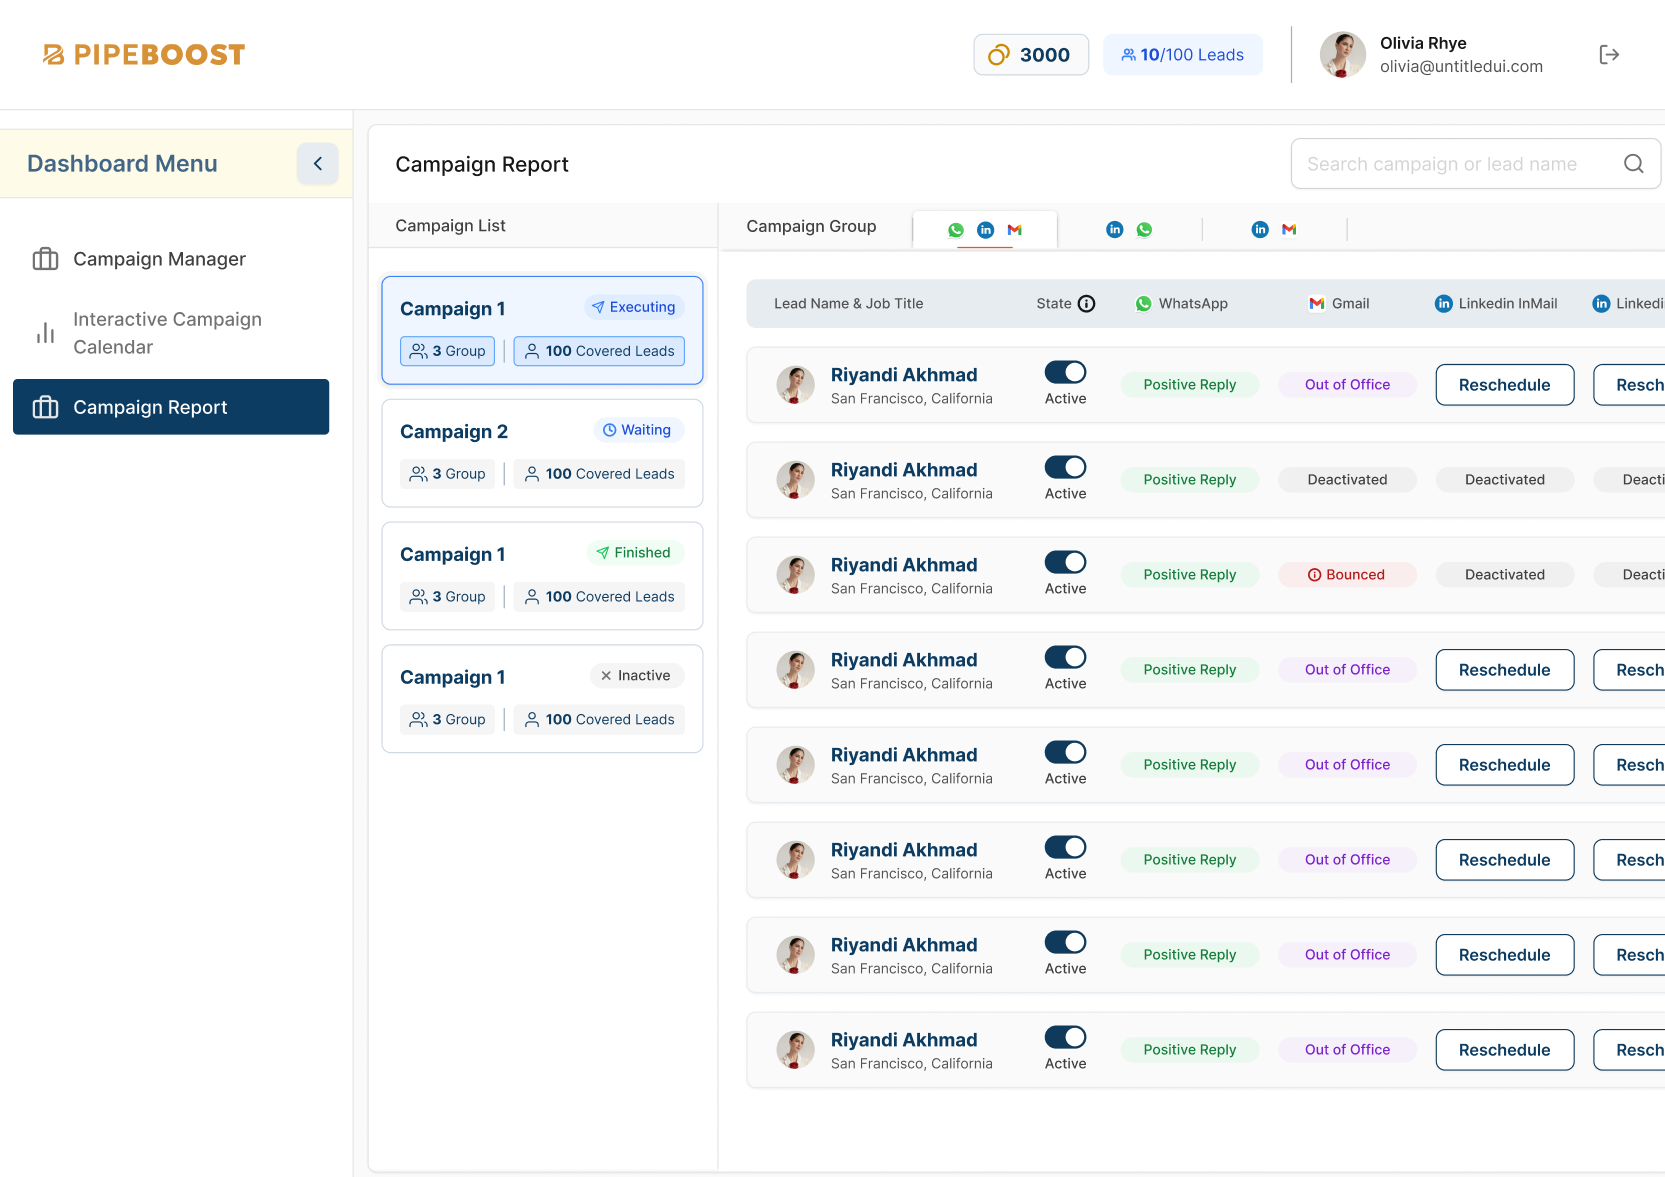
Task: Switch to LinkedIn and WhatsApp group tab
Action: pos(1130,230)
